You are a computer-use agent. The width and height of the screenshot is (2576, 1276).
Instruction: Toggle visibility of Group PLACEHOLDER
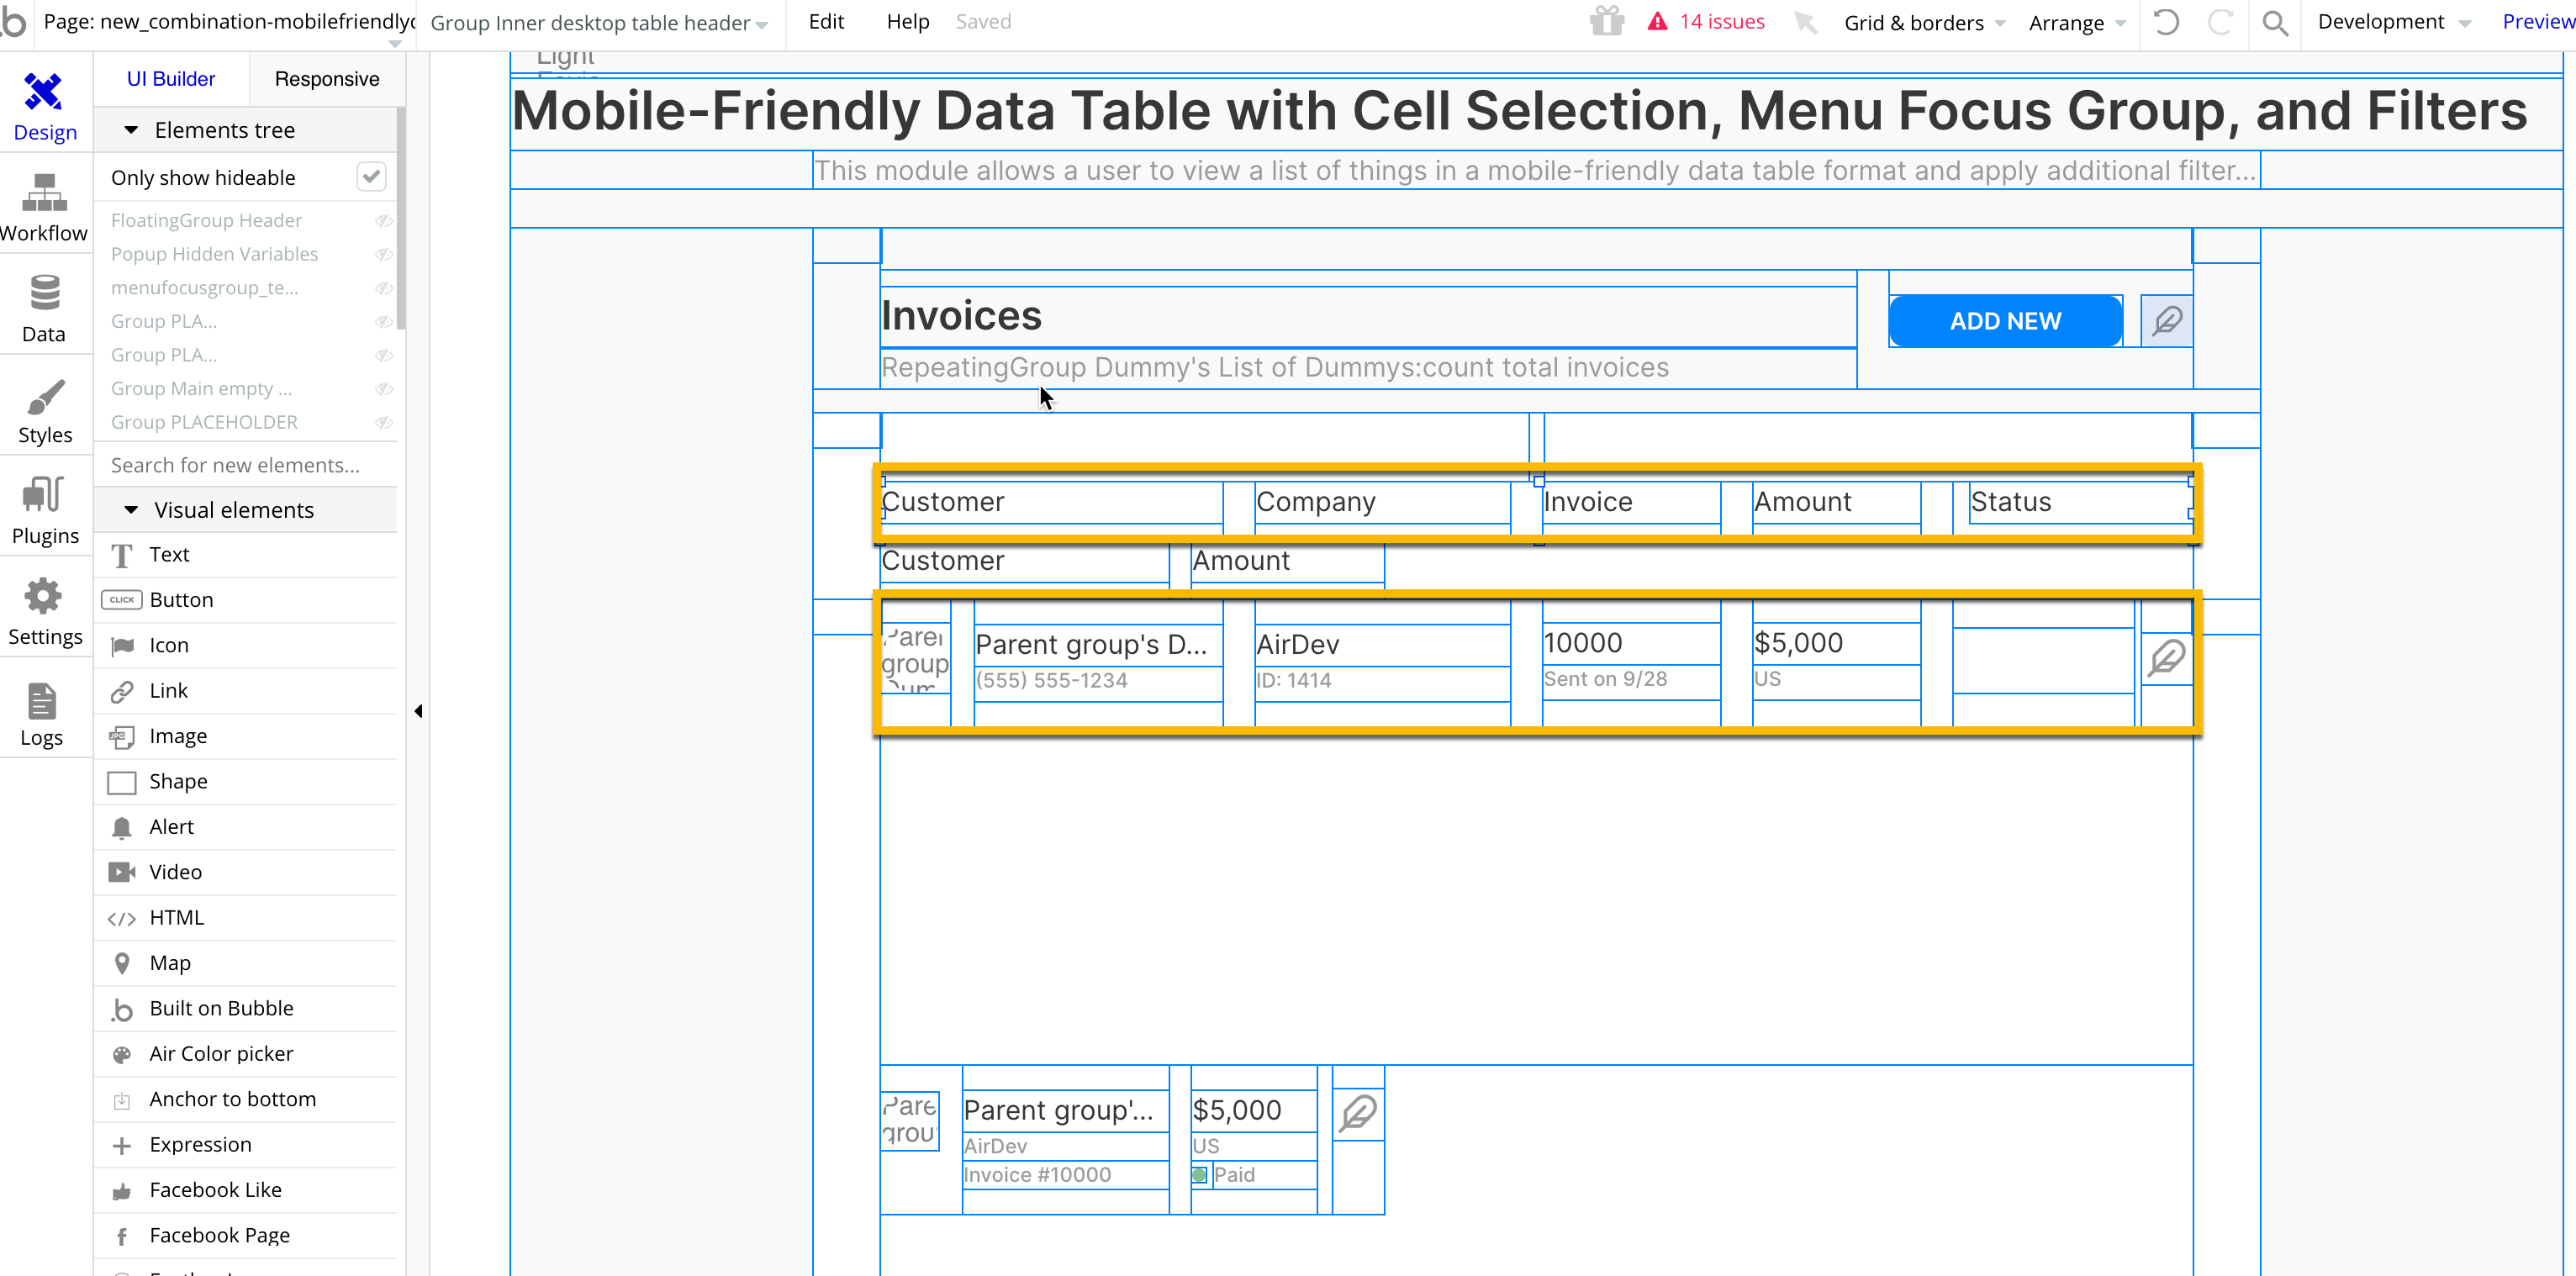click(383, 423)
